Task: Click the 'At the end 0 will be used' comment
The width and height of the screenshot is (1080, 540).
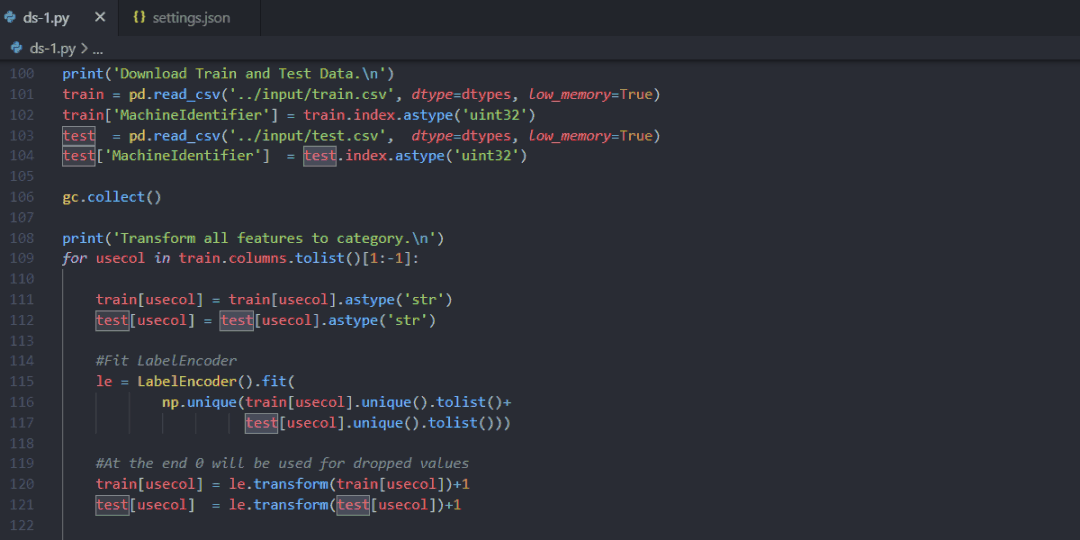Action: [x=282, y=464]
